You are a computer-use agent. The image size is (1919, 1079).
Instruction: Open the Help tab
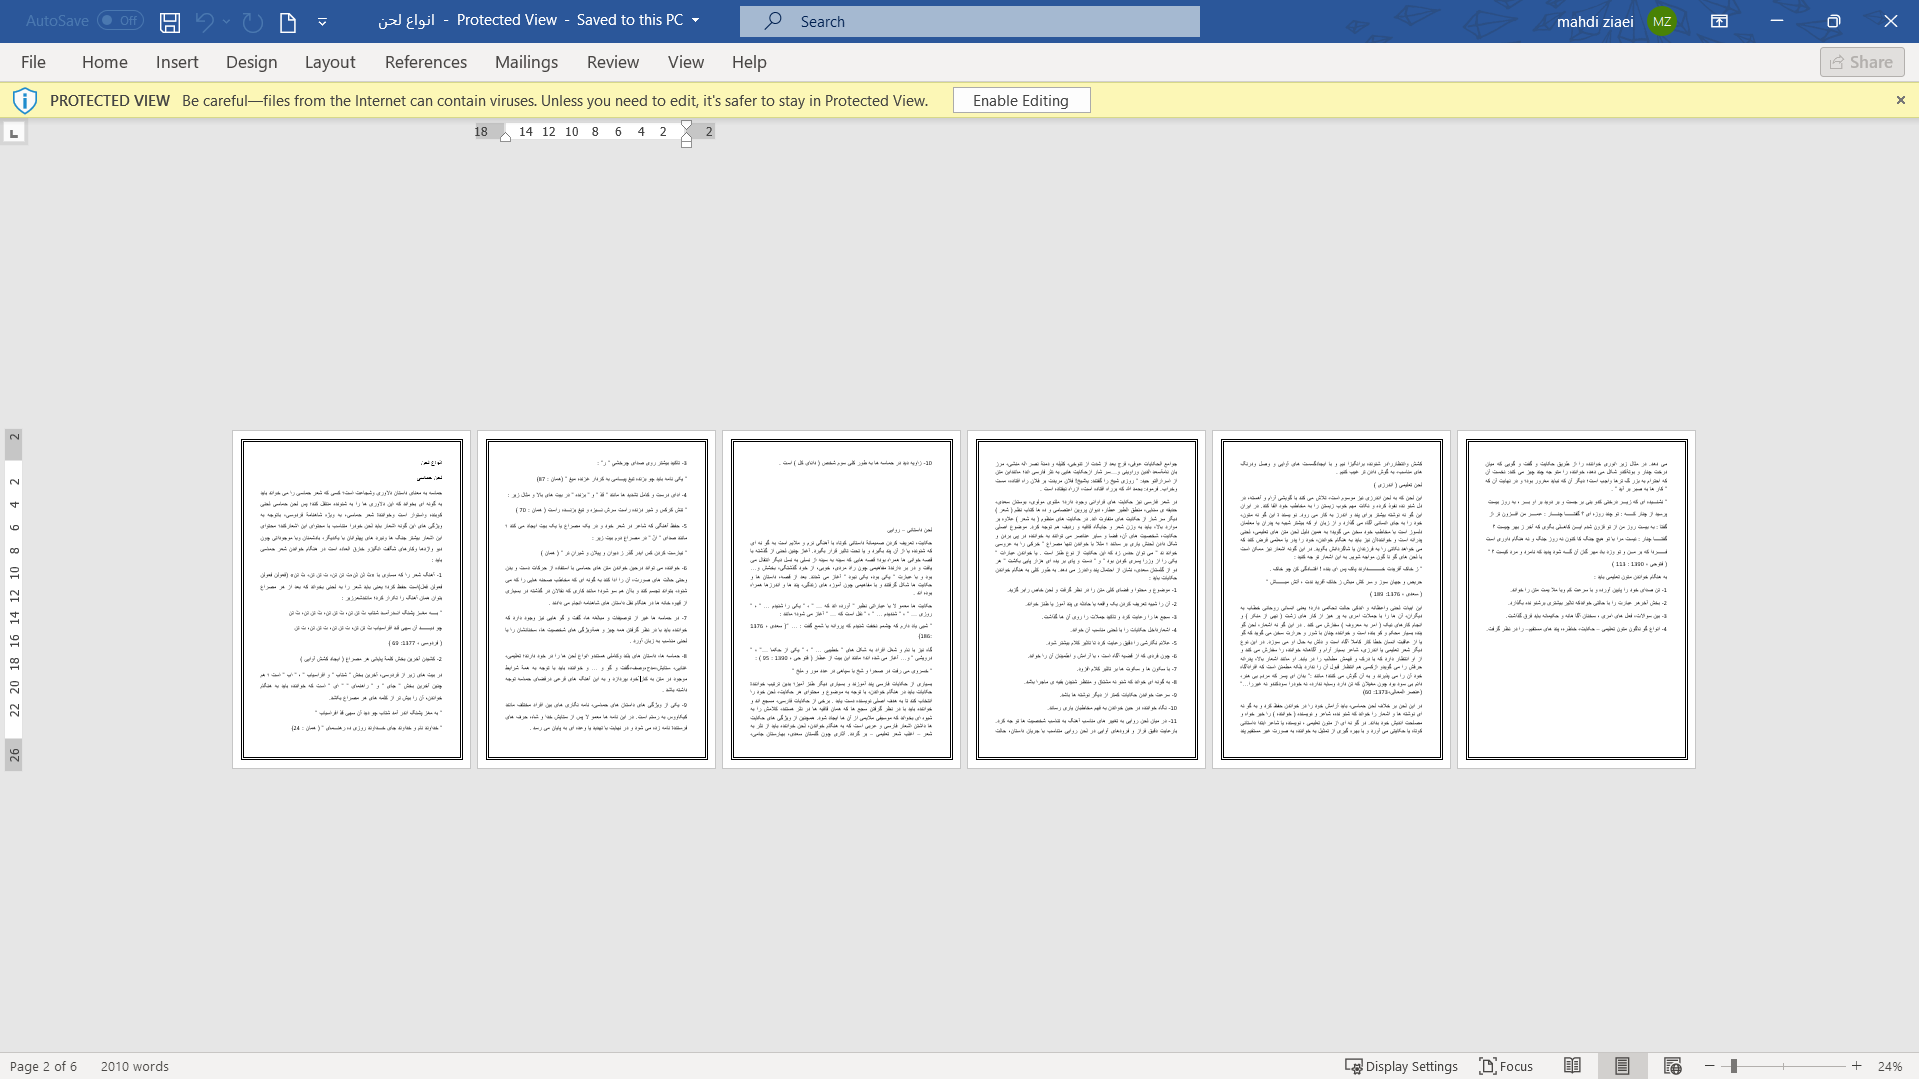[x=749, y=62]
